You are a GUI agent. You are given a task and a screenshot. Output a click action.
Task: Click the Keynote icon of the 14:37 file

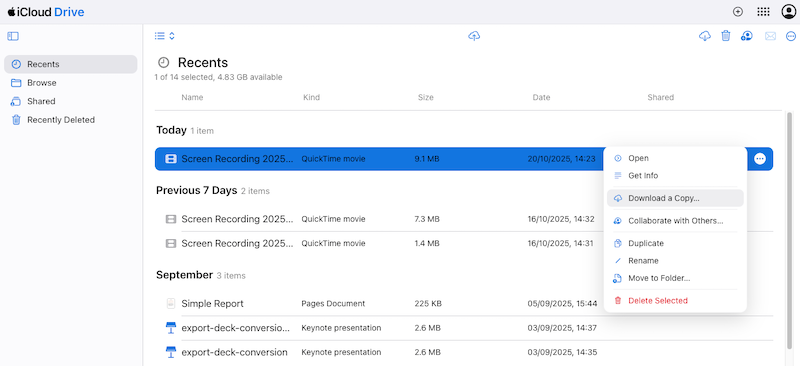point(170,328)
